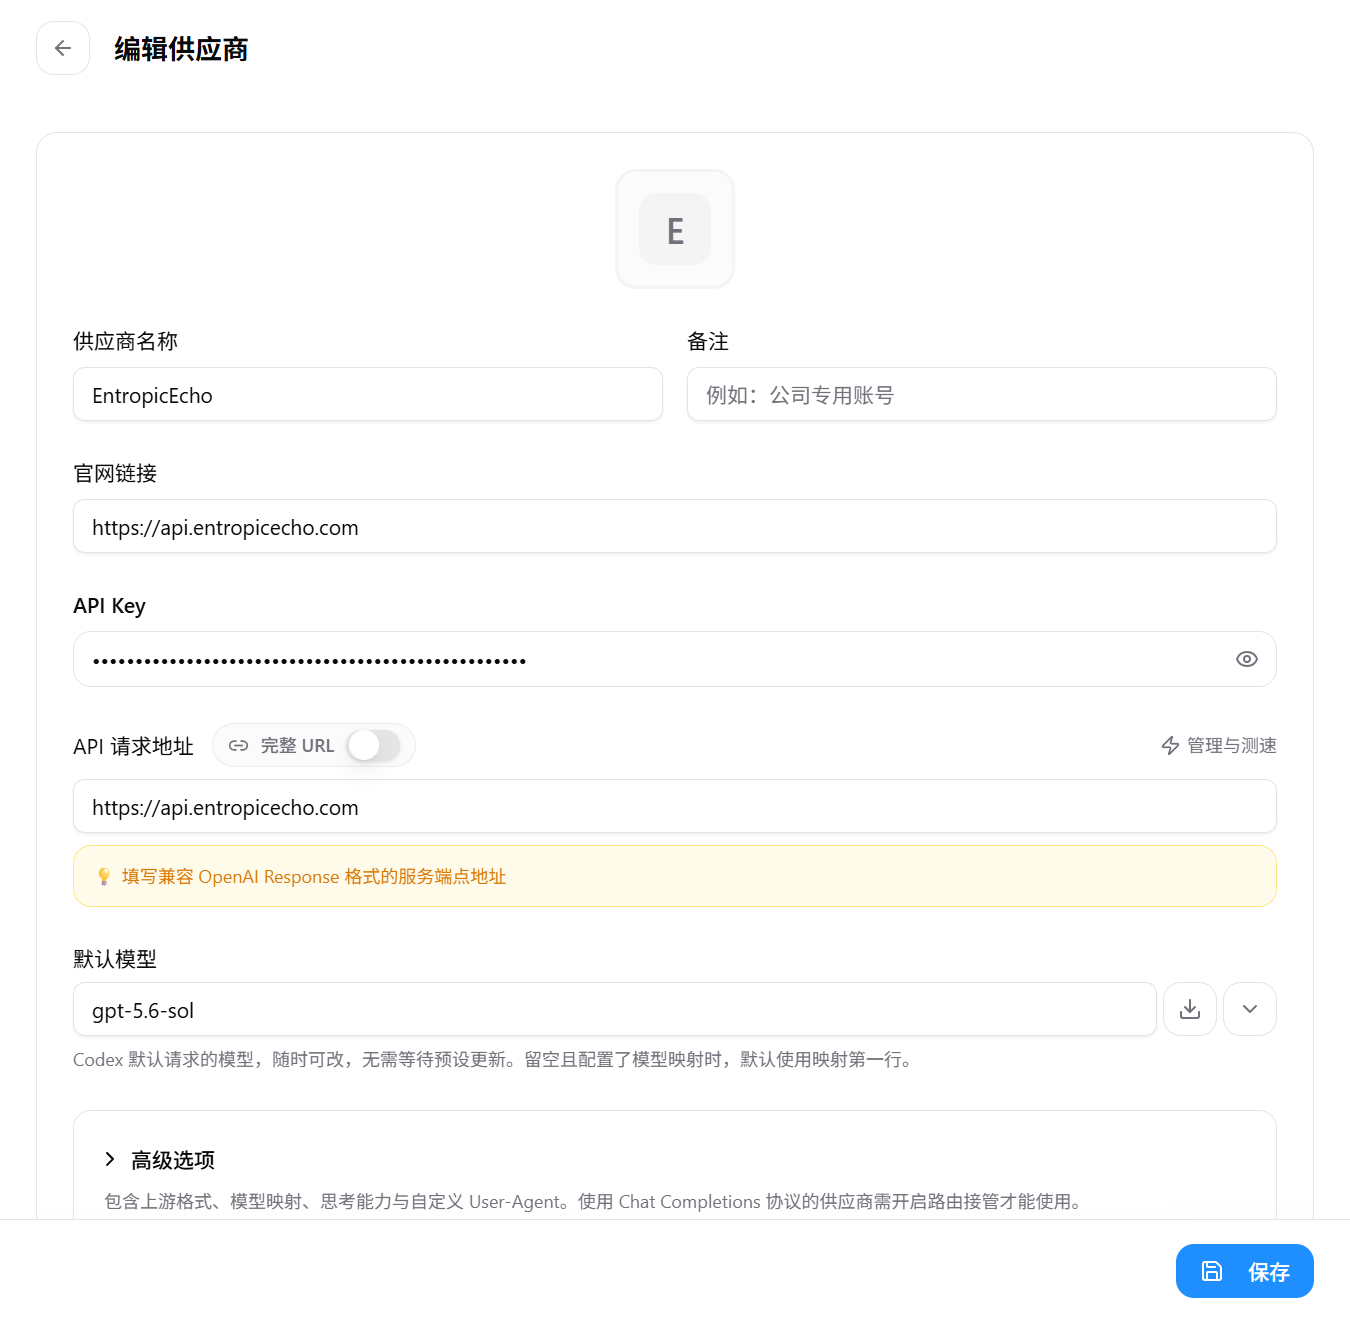Click the API Key label
1350x1321 pixels.
pyautogui.click(x=109, y=606)
